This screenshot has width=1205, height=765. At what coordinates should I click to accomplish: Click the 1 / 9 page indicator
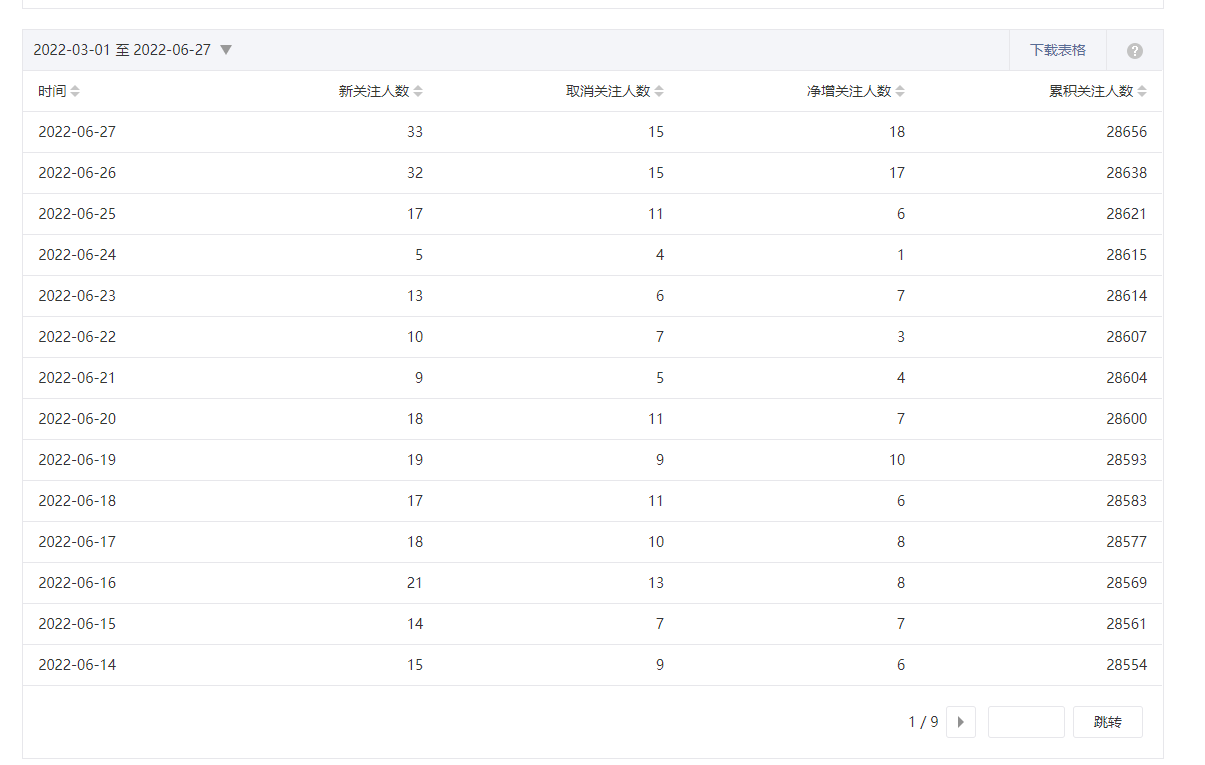pyautogui.click(x=923, y=722)
